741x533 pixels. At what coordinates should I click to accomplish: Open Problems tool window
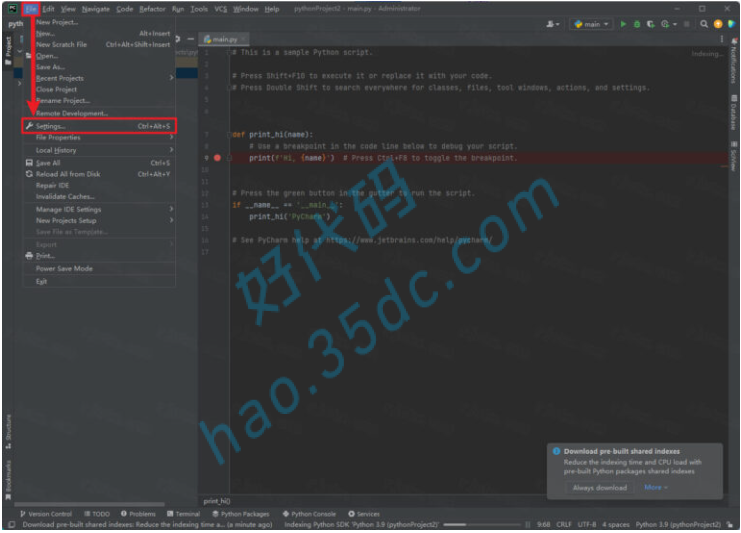(138, 514)
